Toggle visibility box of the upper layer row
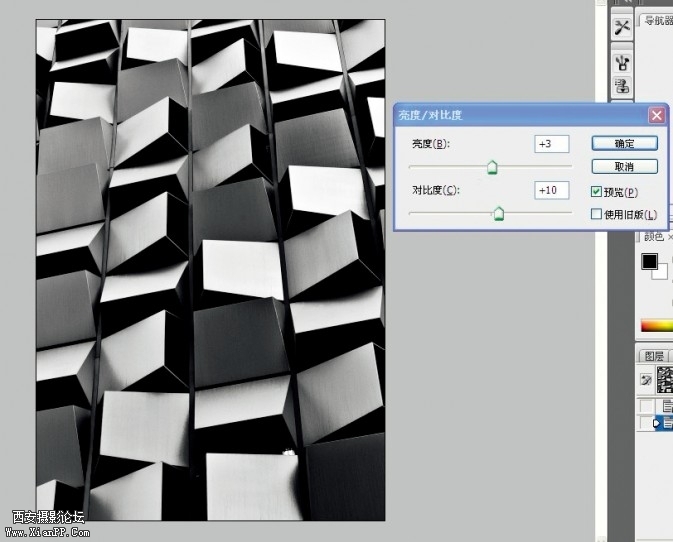673x542 pixels. 646,405
